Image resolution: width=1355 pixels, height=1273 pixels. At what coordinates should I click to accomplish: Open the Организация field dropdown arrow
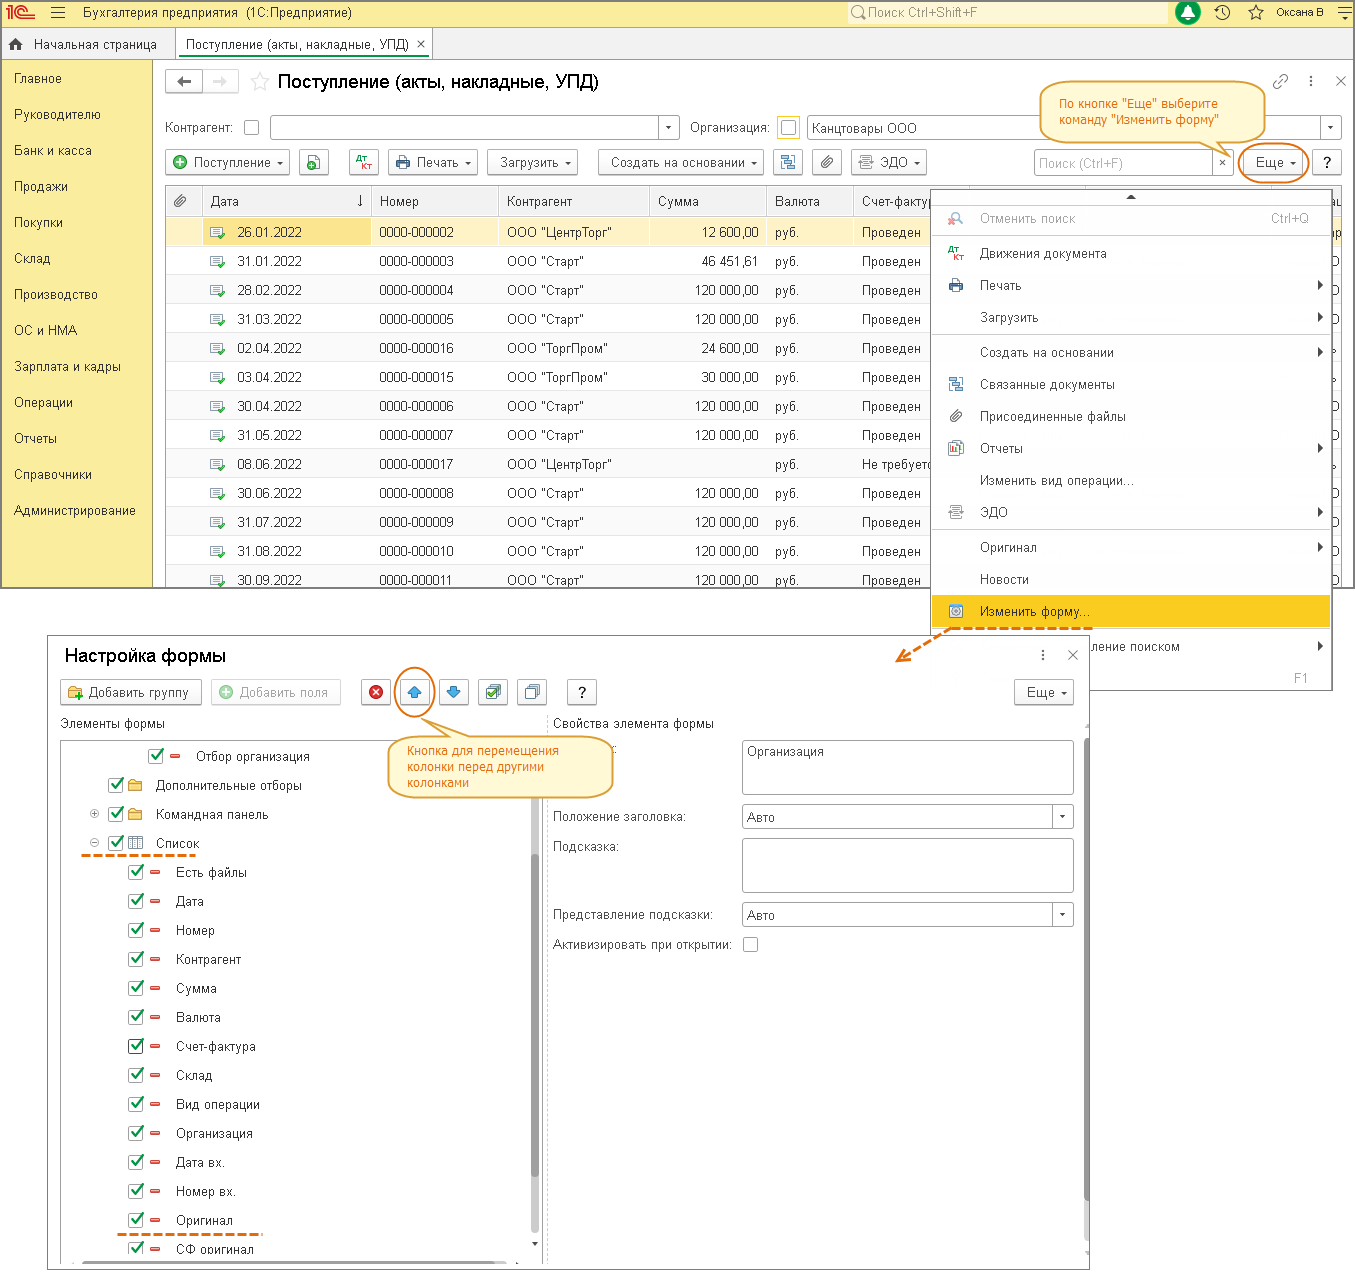pos(1330,128)
